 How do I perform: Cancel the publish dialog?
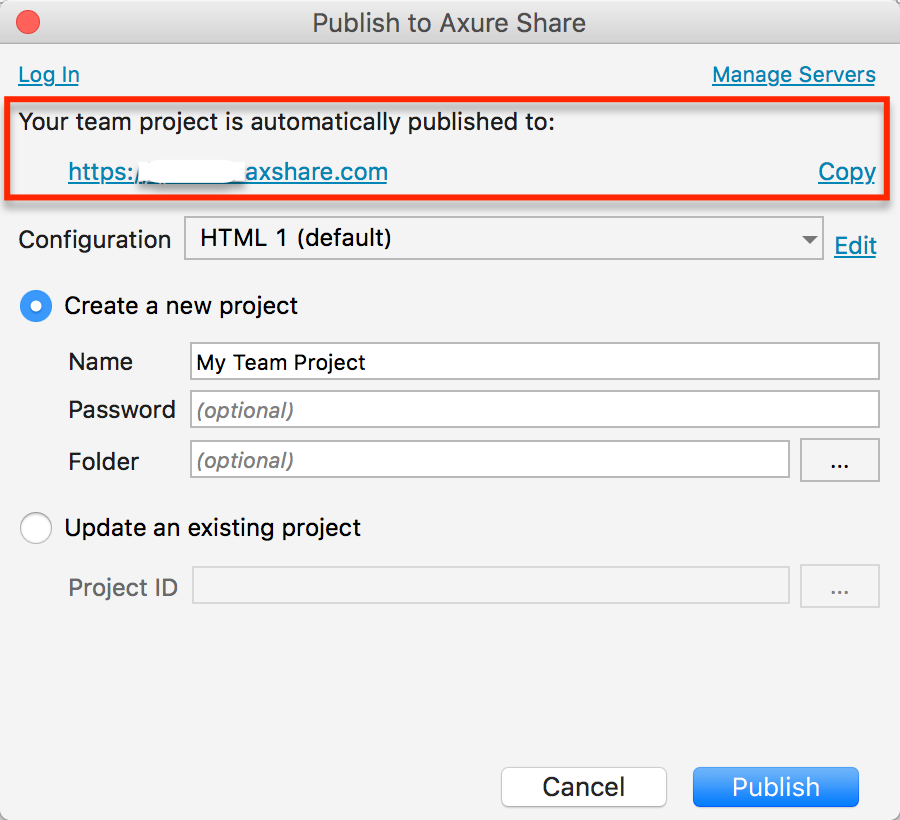(x=583, y=787)
